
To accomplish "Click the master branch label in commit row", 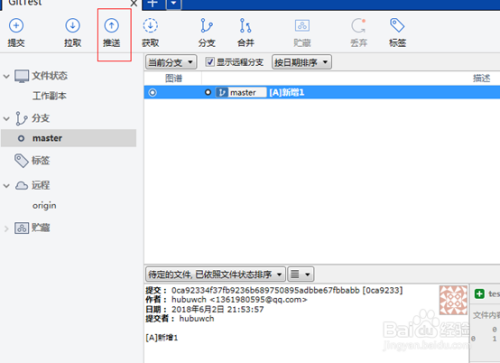I will [x=241, y=92].
